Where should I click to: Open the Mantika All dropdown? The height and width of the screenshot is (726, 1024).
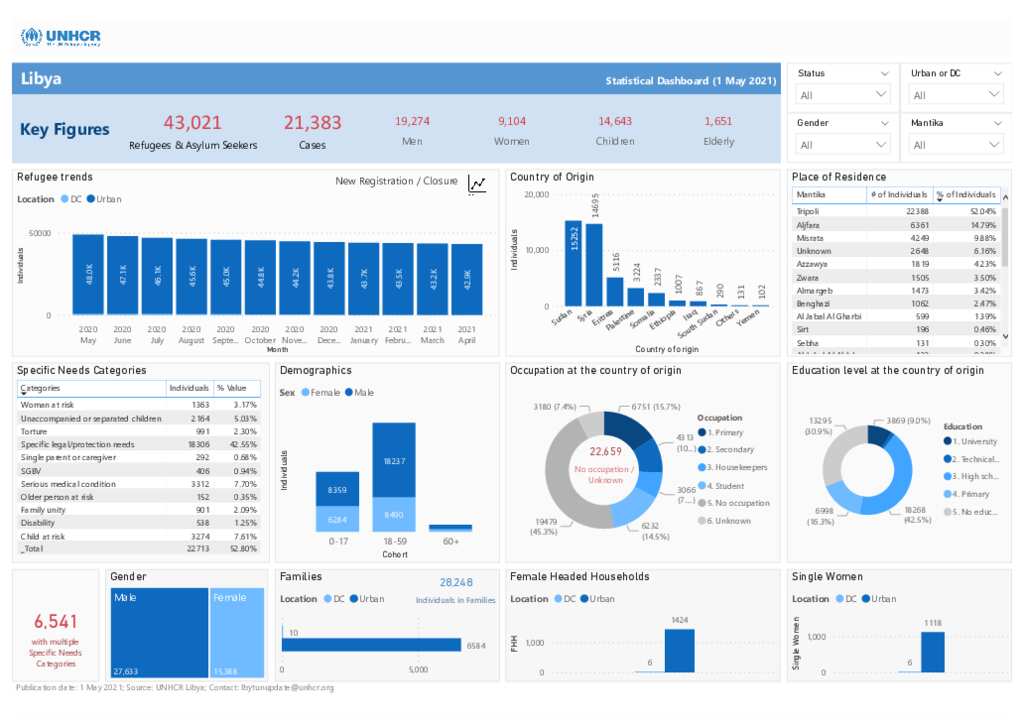(x=955, y=145)
